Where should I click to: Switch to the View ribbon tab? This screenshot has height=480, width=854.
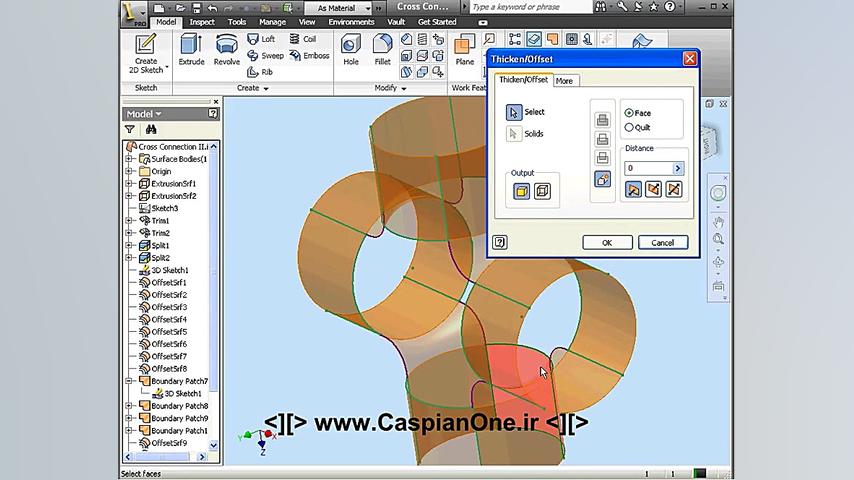[x=307, y=22]
